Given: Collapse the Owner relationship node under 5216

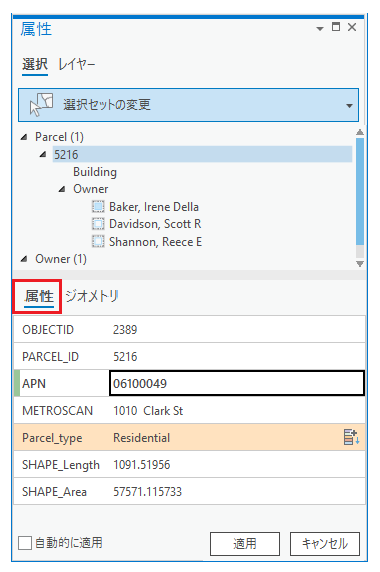Looking at the screenshot, I should [x=62, y=189].
